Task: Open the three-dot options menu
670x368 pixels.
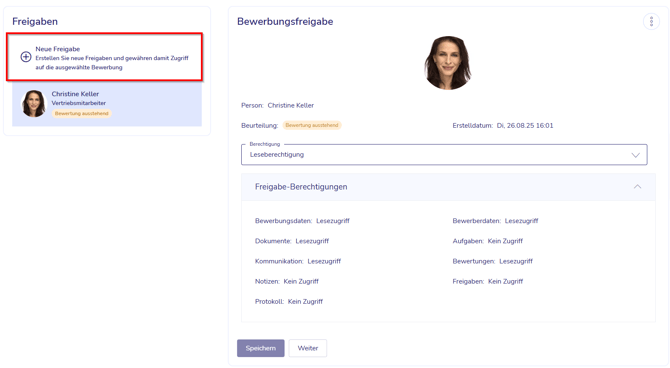Action: tap(651, 21)
